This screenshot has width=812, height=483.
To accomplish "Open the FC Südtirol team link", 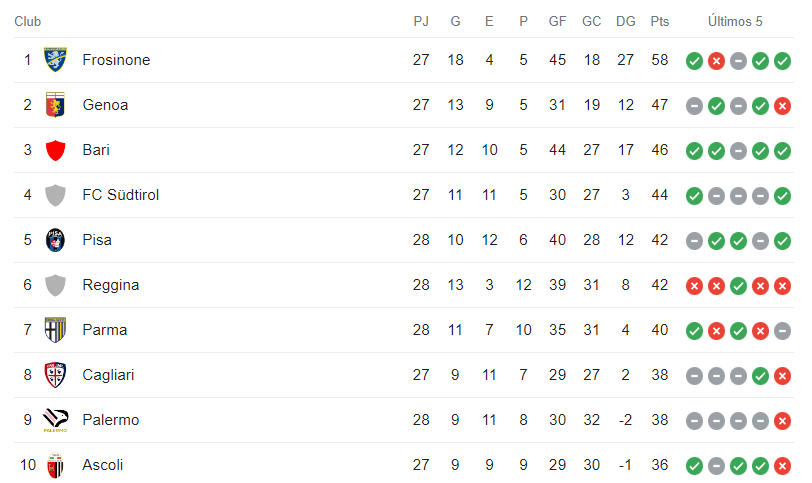I will (x=120, y=195).
